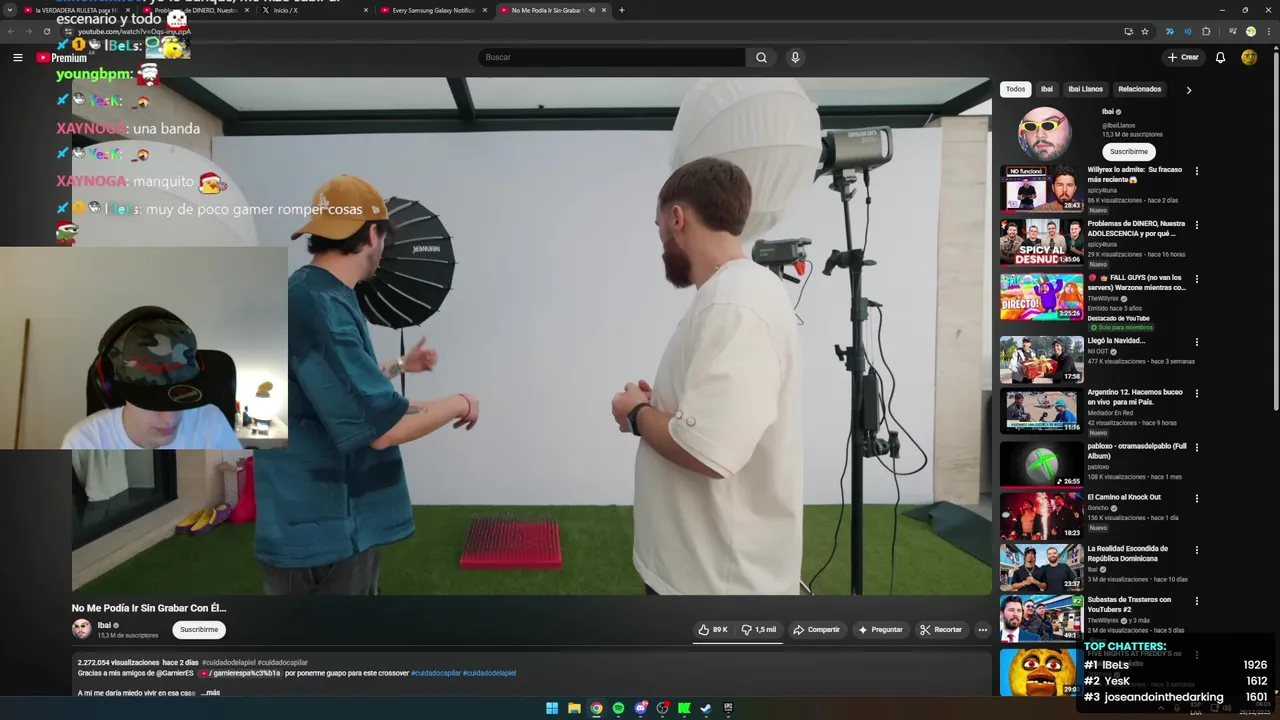
Task: Click the YouTube Premium logo
Action: click(62, 57)
